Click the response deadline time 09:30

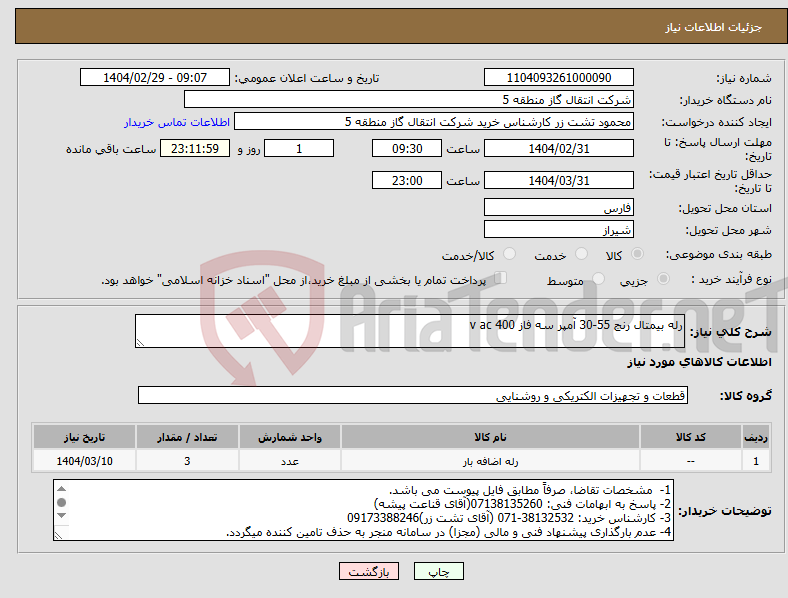407,149
